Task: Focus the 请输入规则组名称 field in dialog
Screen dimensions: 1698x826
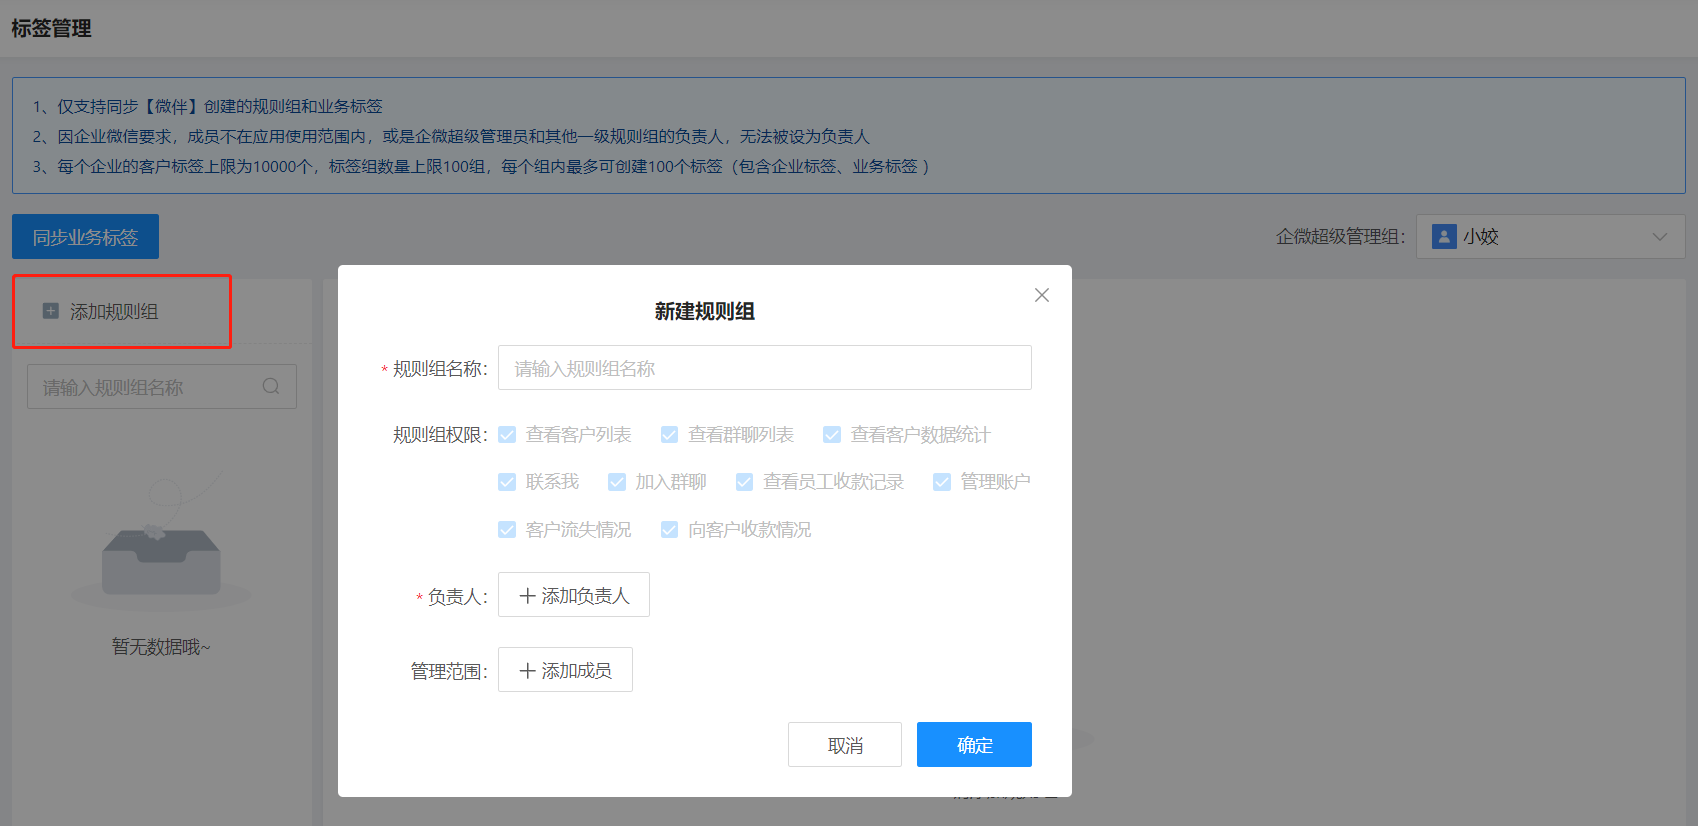Action: (764, 368)
